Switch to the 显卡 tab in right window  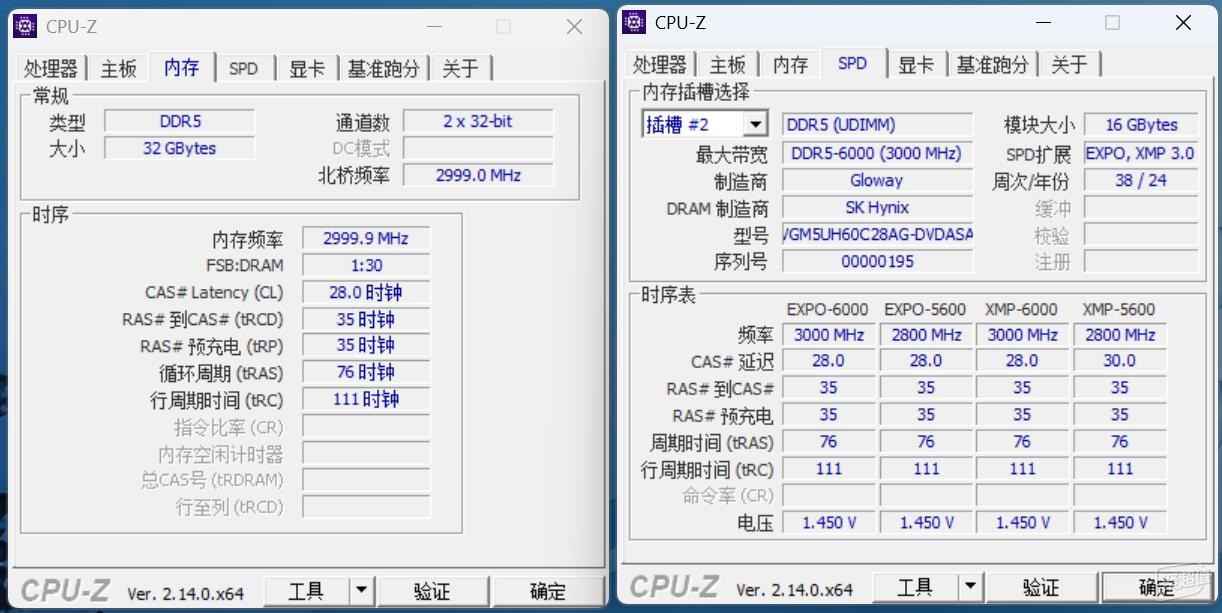[x=916, y=63]
